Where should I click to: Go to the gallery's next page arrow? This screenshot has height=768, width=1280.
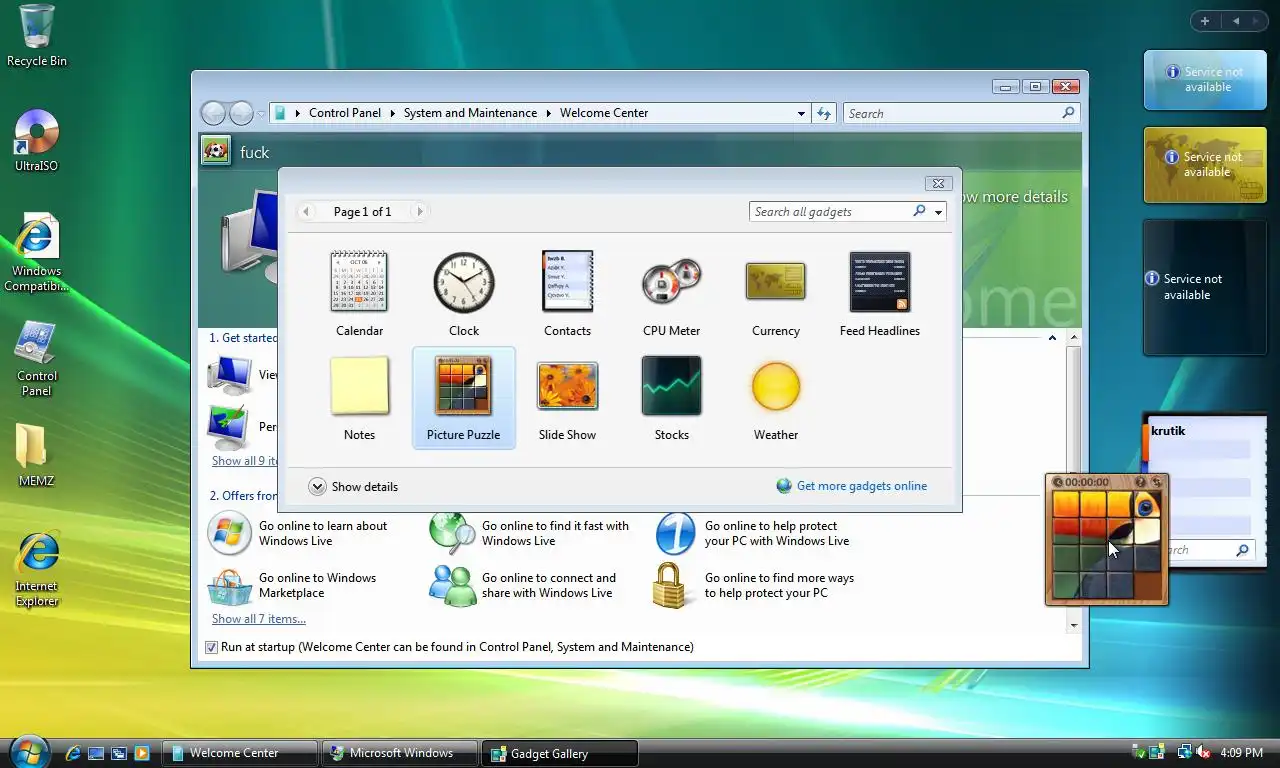[420, 211]
